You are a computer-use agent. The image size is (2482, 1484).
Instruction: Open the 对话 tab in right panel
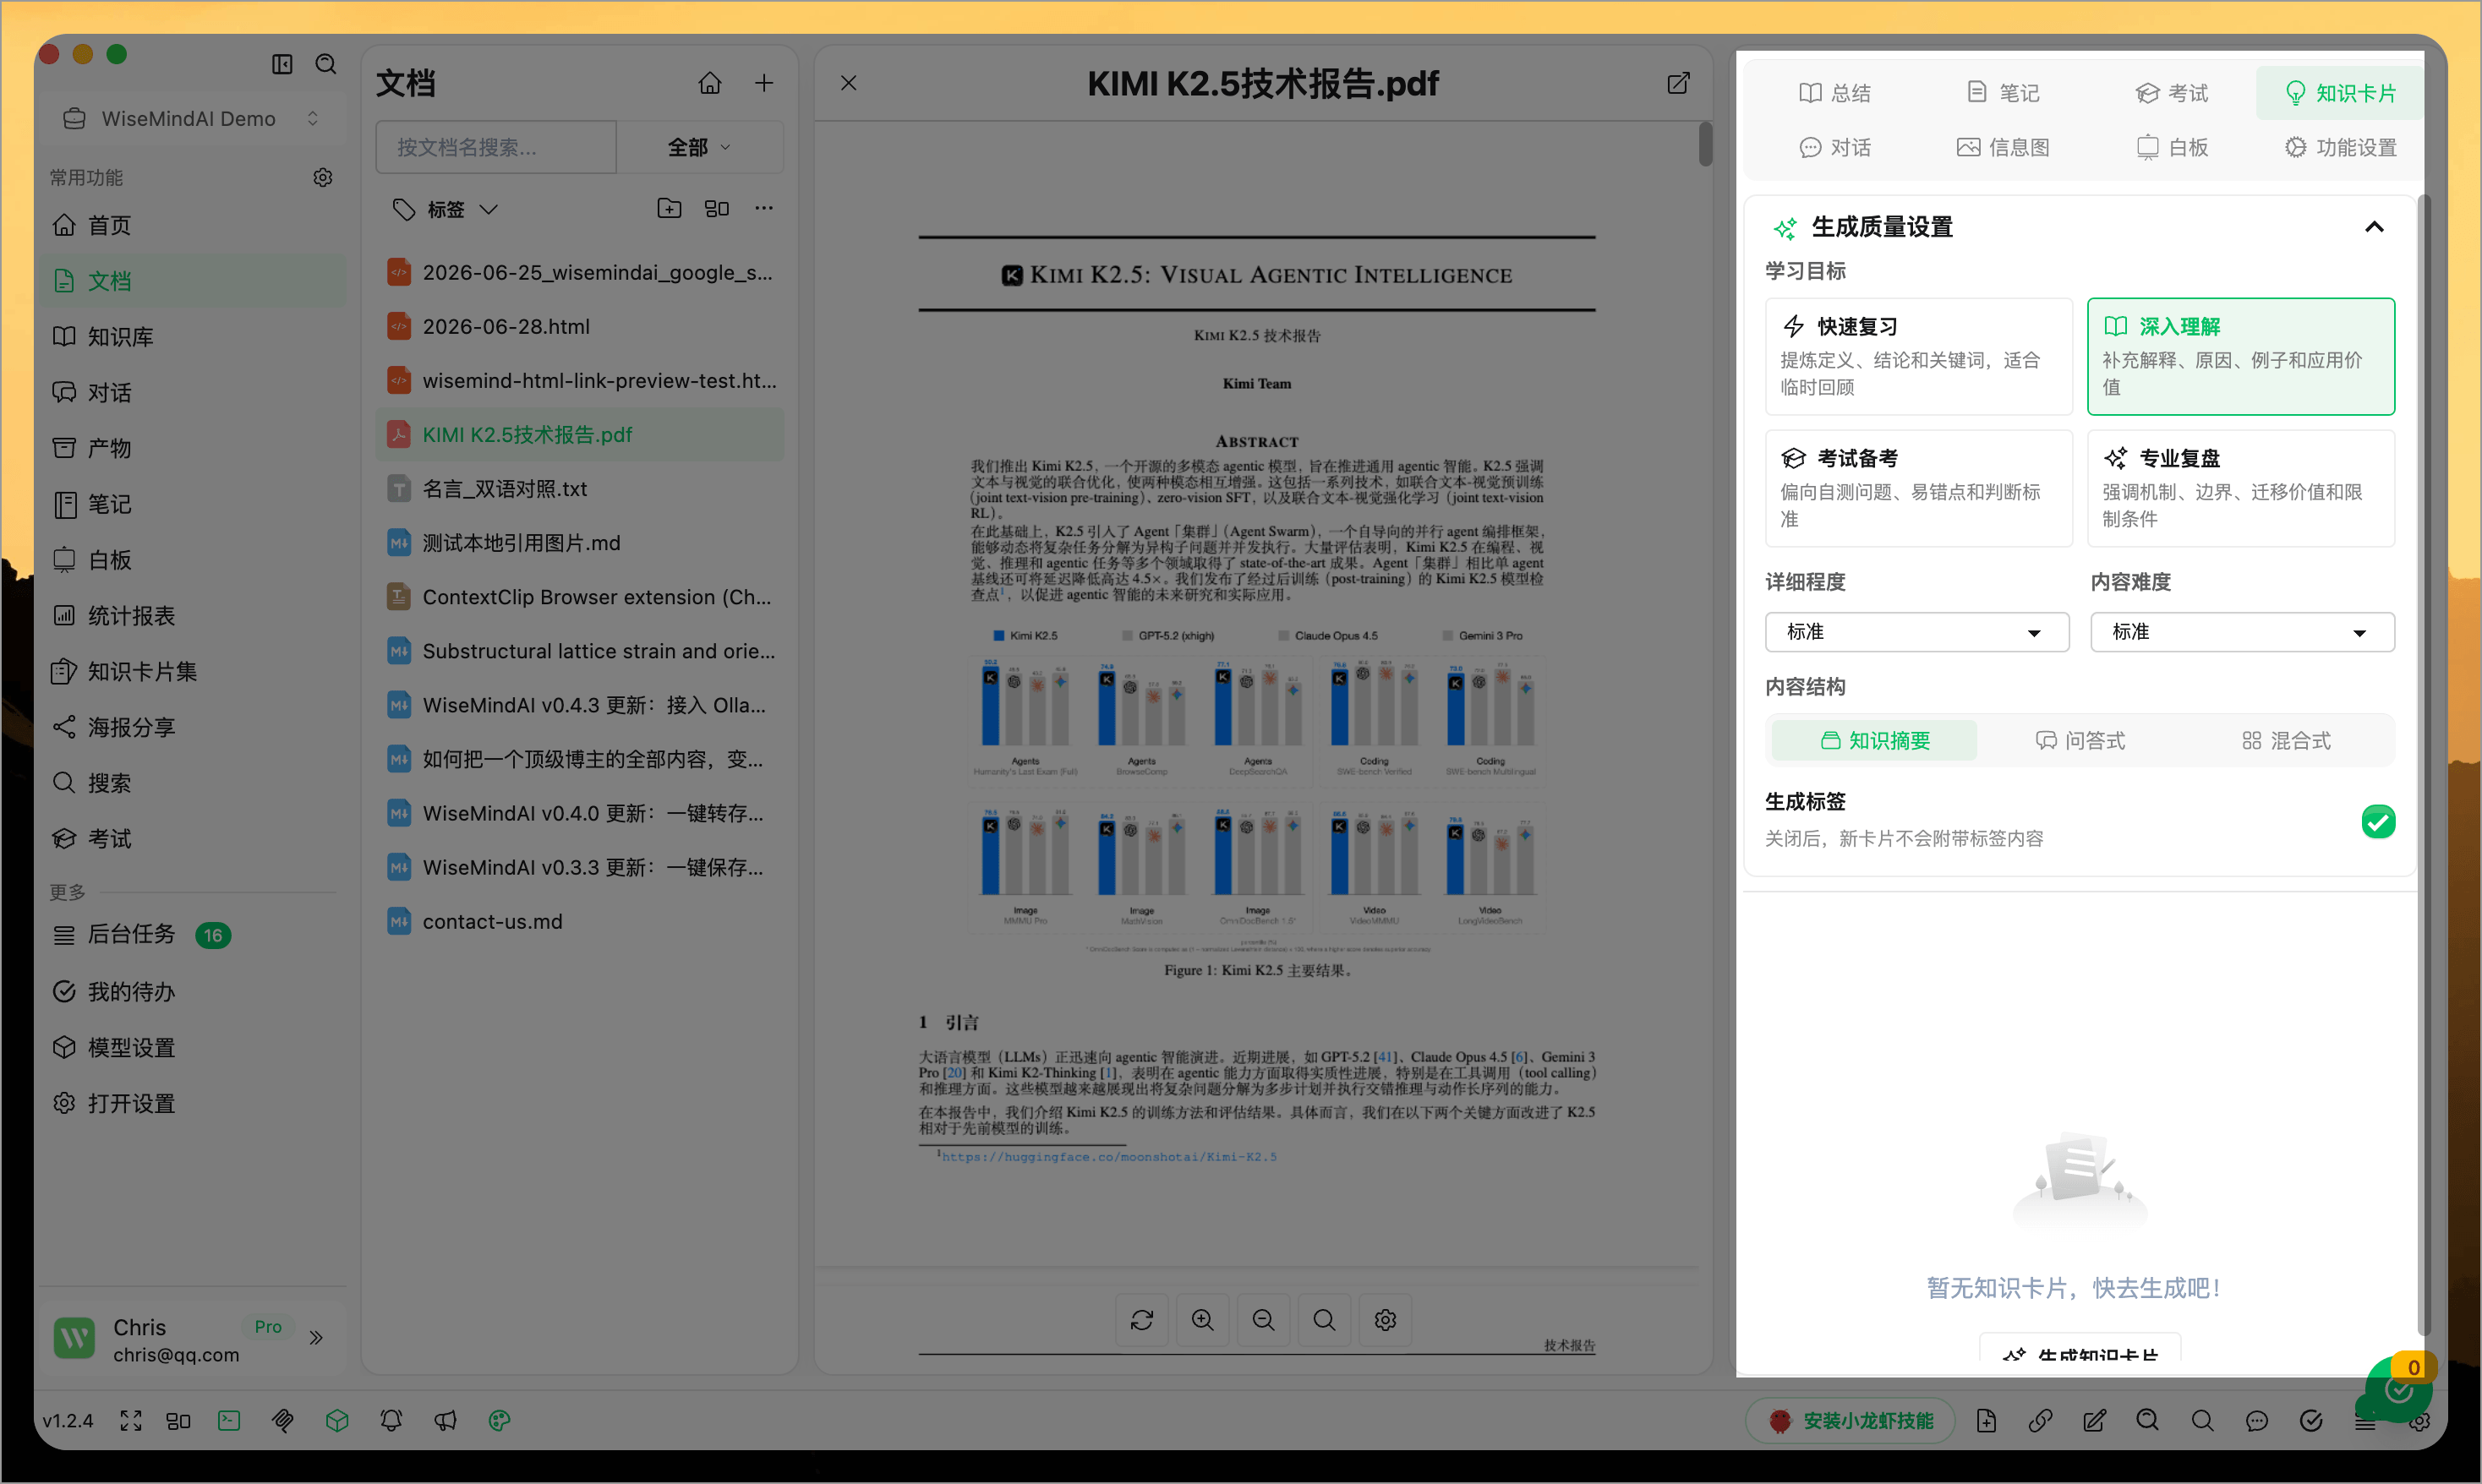click(x=1835, y=148)
